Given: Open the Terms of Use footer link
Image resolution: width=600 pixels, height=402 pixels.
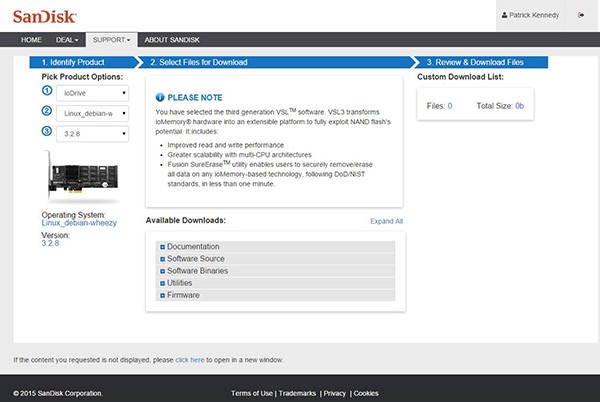Looking at the screenshot, I should click(252, 393).
